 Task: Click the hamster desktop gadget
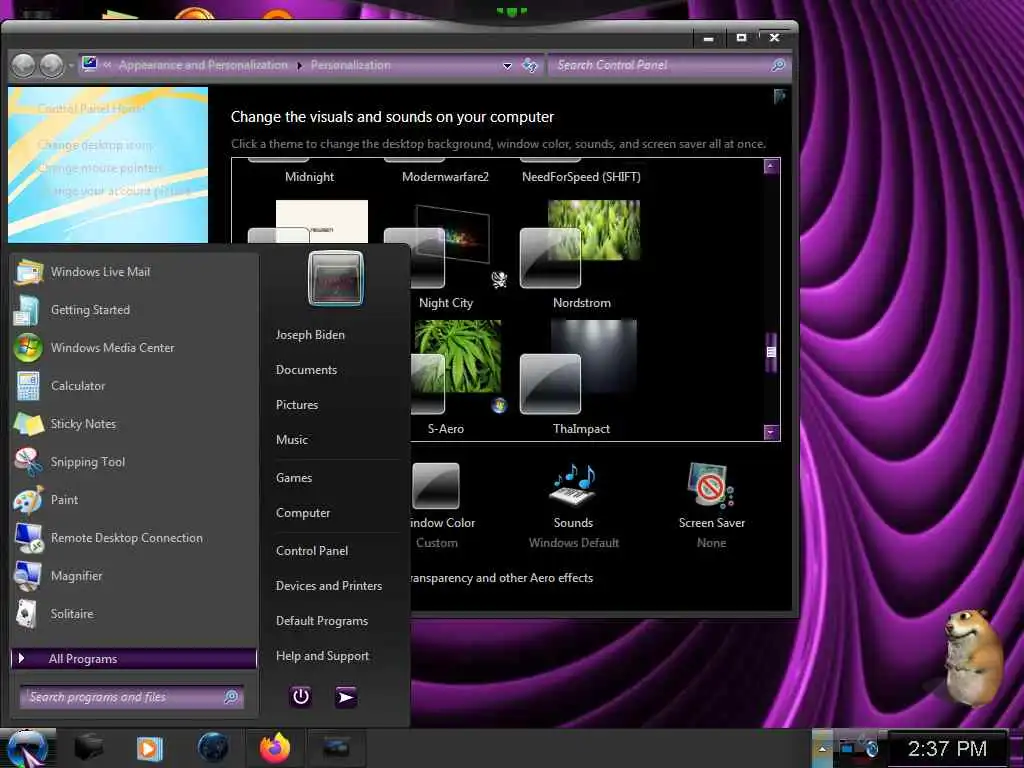[x=973, y=656]
